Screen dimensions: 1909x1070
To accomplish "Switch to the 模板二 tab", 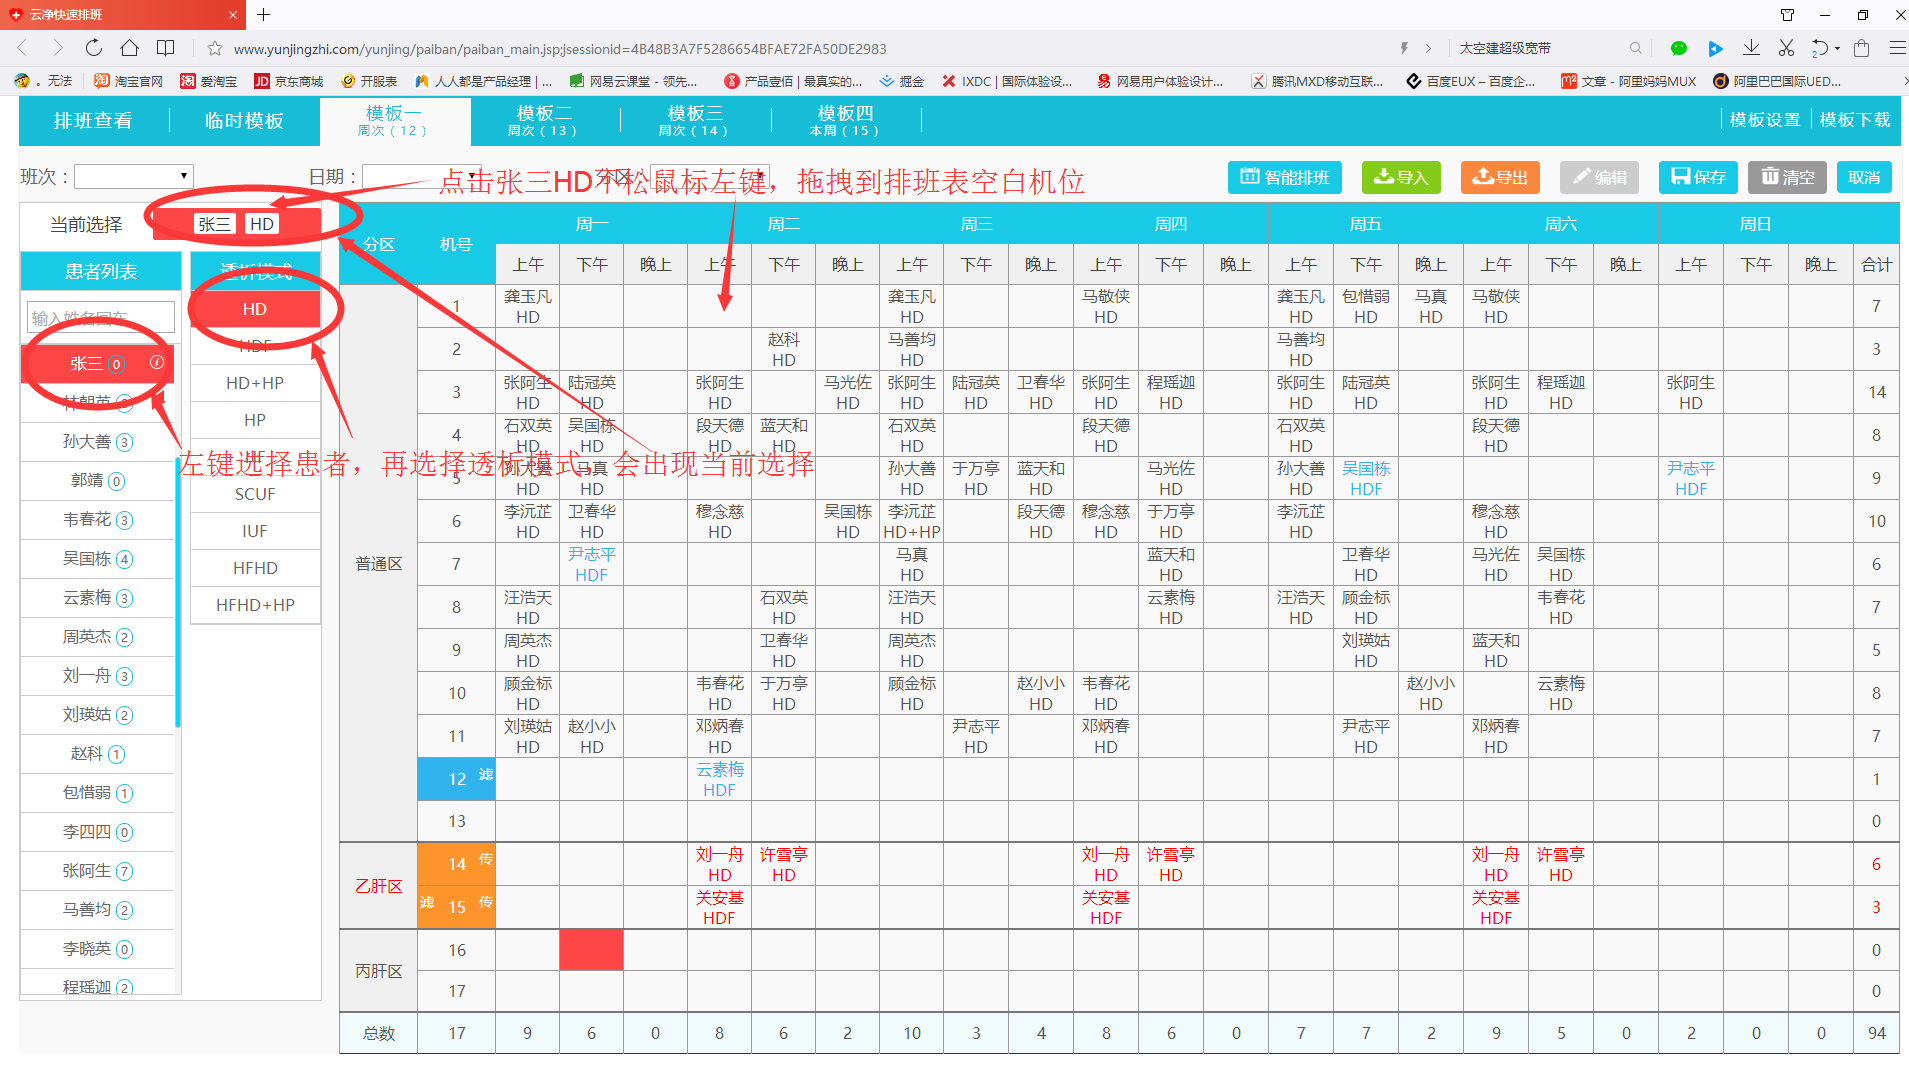I will click(x=545, y=120).
